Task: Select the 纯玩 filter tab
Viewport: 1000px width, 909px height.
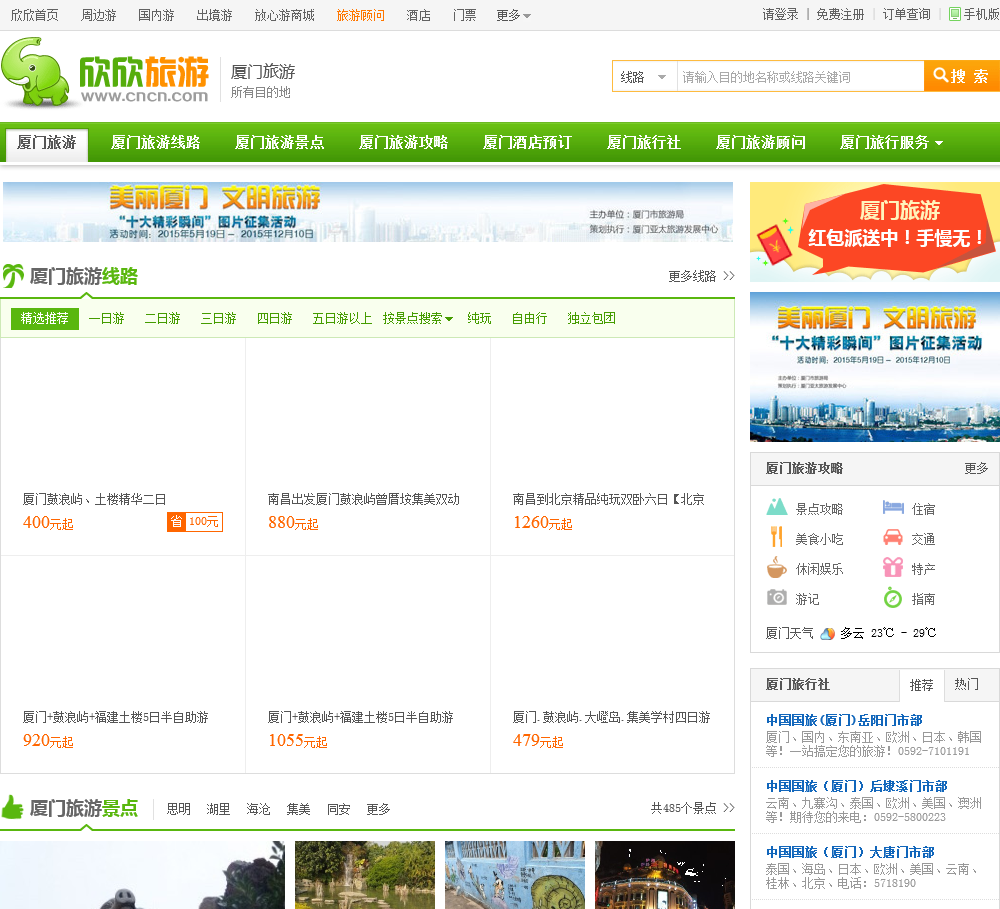Action: pyautogui.click(x=479, y=318)
